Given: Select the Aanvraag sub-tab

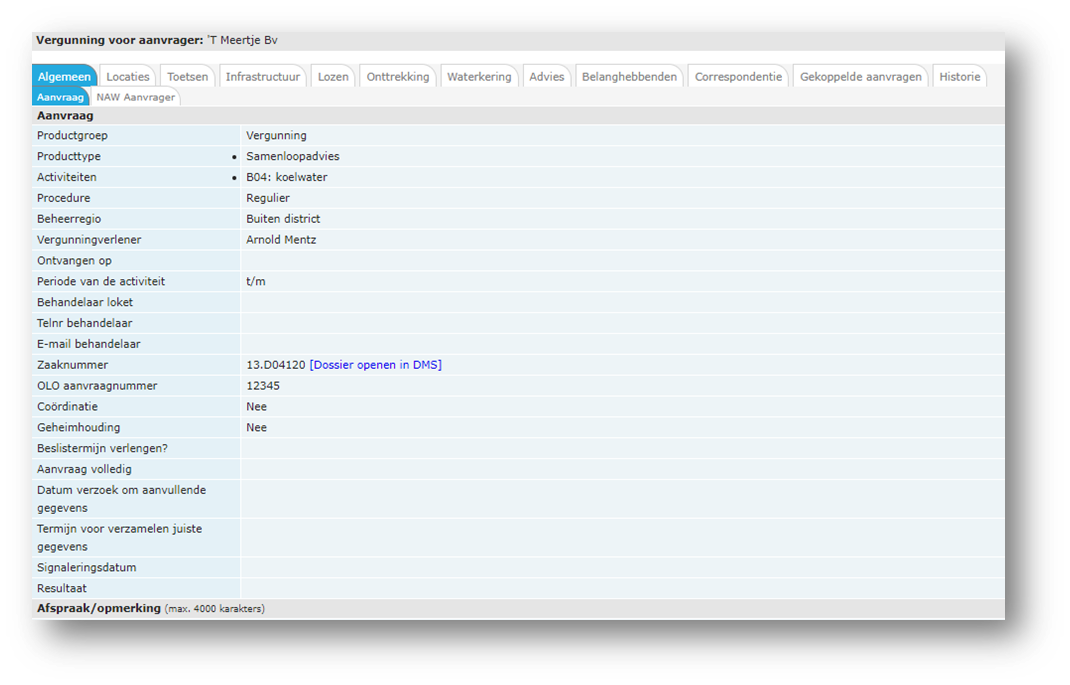Looking at the screenshot, I should click(61, 97).
